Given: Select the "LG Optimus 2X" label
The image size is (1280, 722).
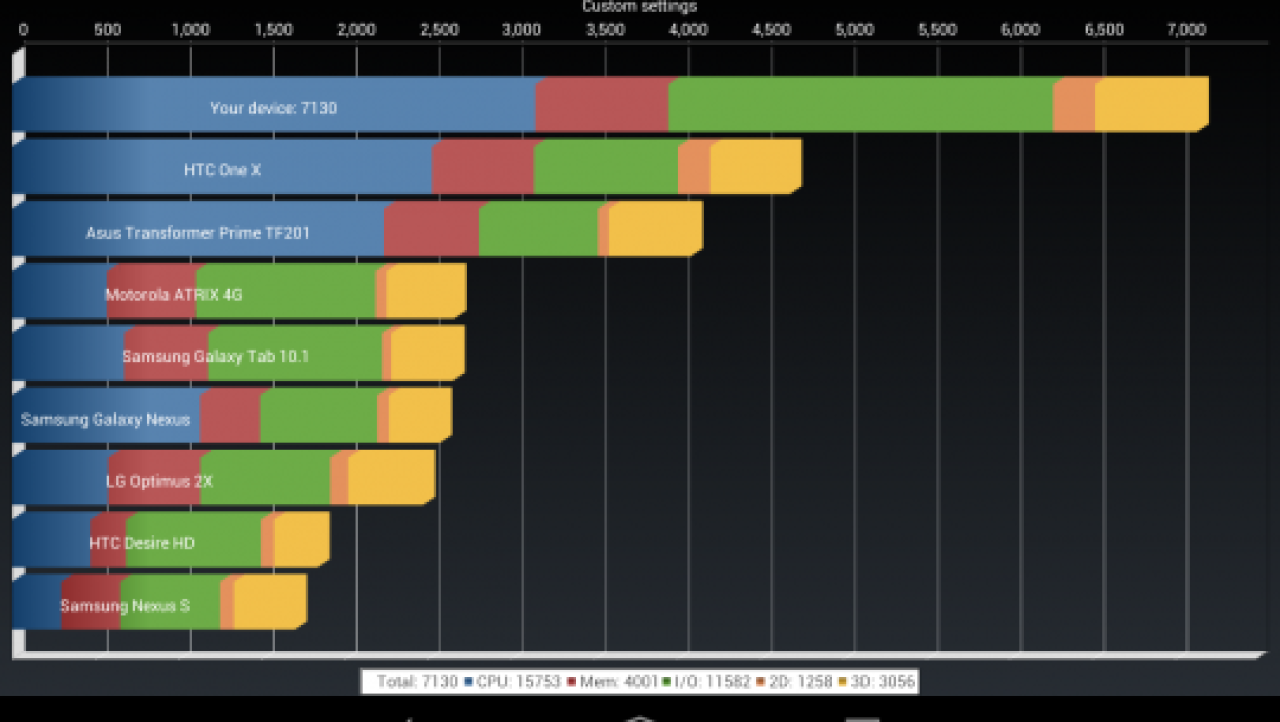Looking at the screenshot, I should point(160,481).
